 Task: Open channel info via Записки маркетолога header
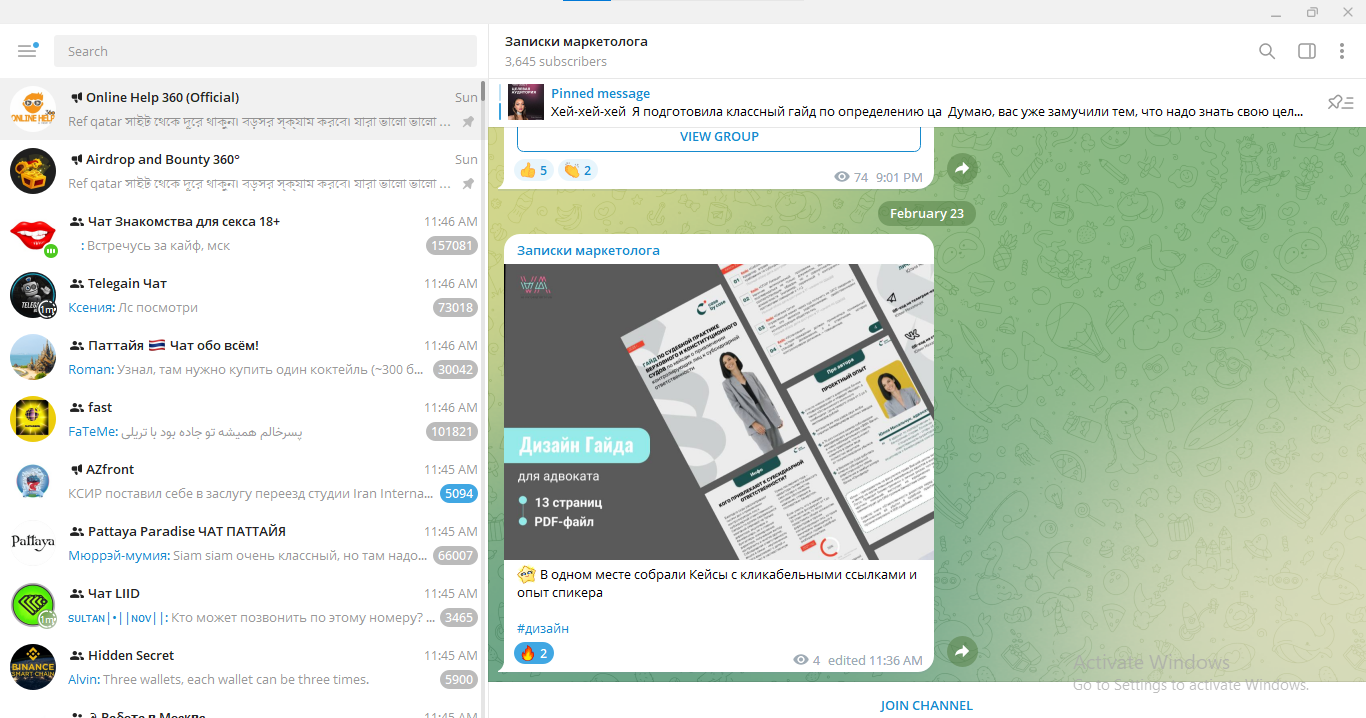pos(576,42)
